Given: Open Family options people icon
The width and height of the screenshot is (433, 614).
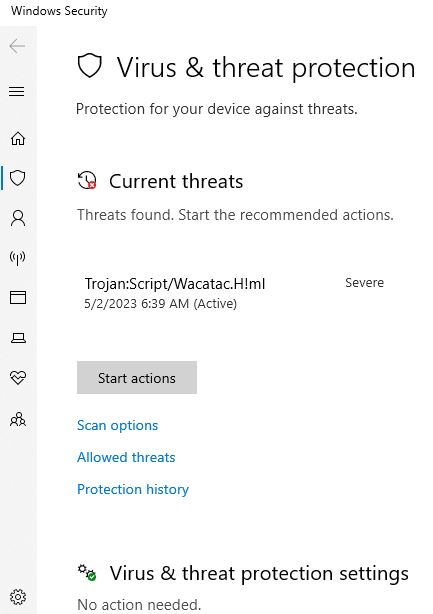Looking at the screenshot, I should (18, 419).
